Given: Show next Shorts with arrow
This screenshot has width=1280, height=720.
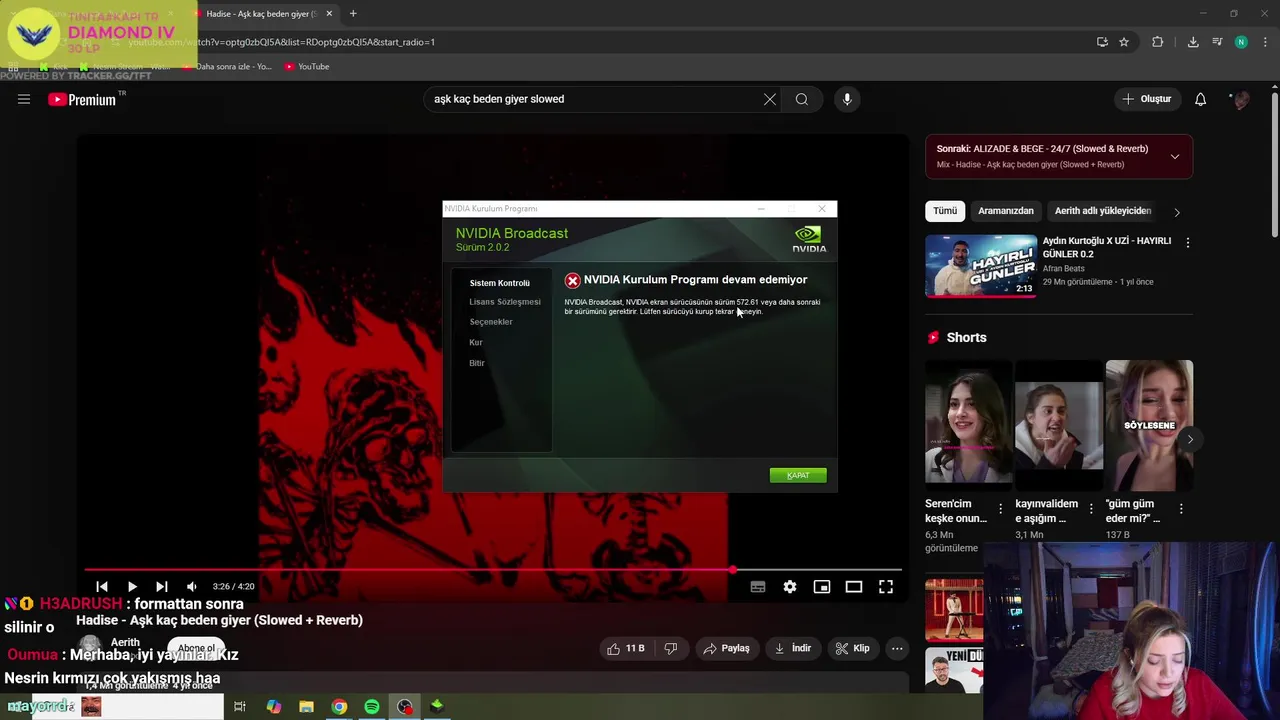Looking at the screenshot, I should click(1190, 439).
